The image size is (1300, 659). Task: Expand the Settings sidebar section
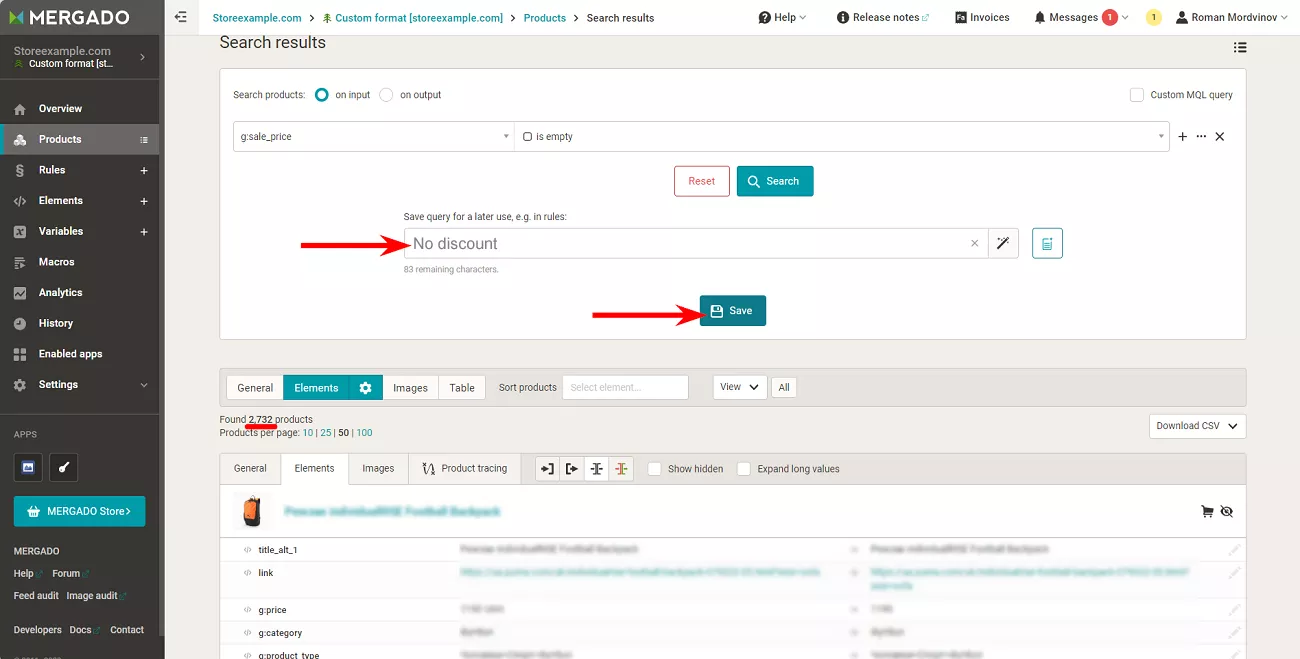80,385
